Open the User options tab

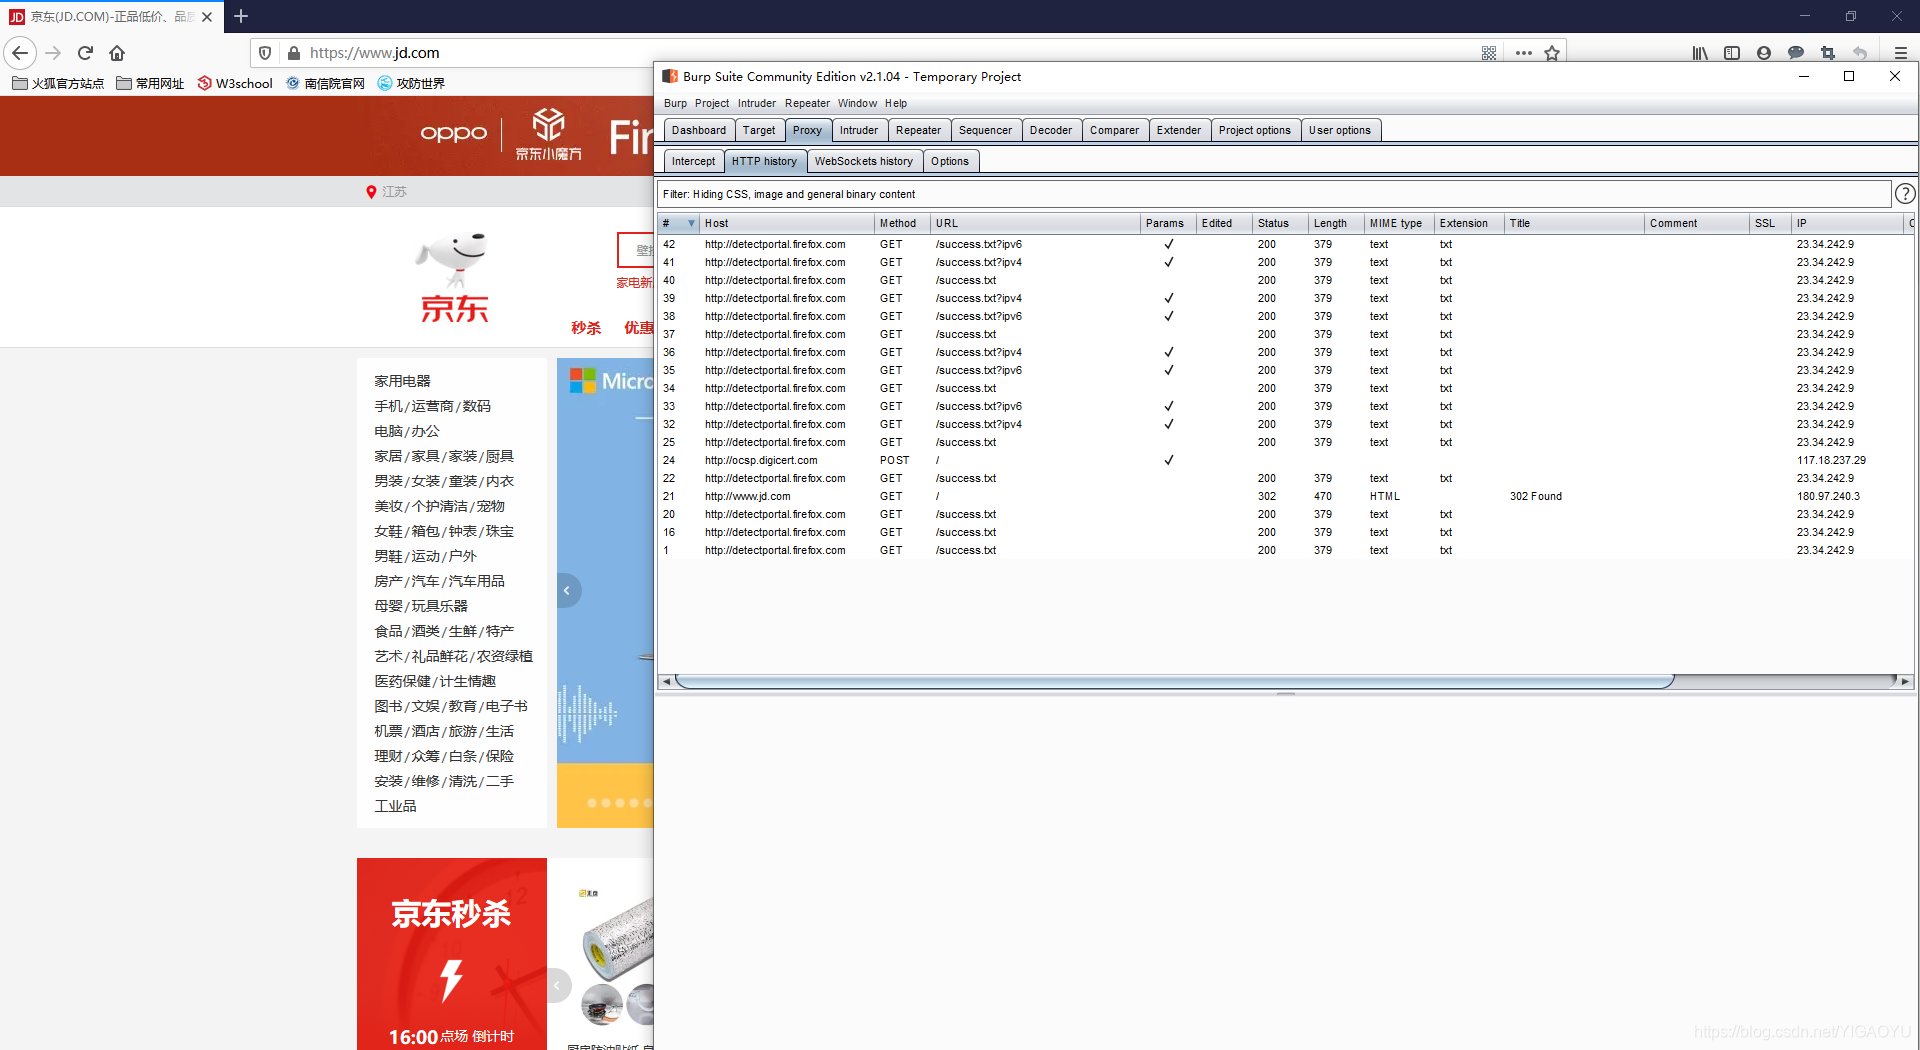pyautogui.click(x=1340, y=130)
